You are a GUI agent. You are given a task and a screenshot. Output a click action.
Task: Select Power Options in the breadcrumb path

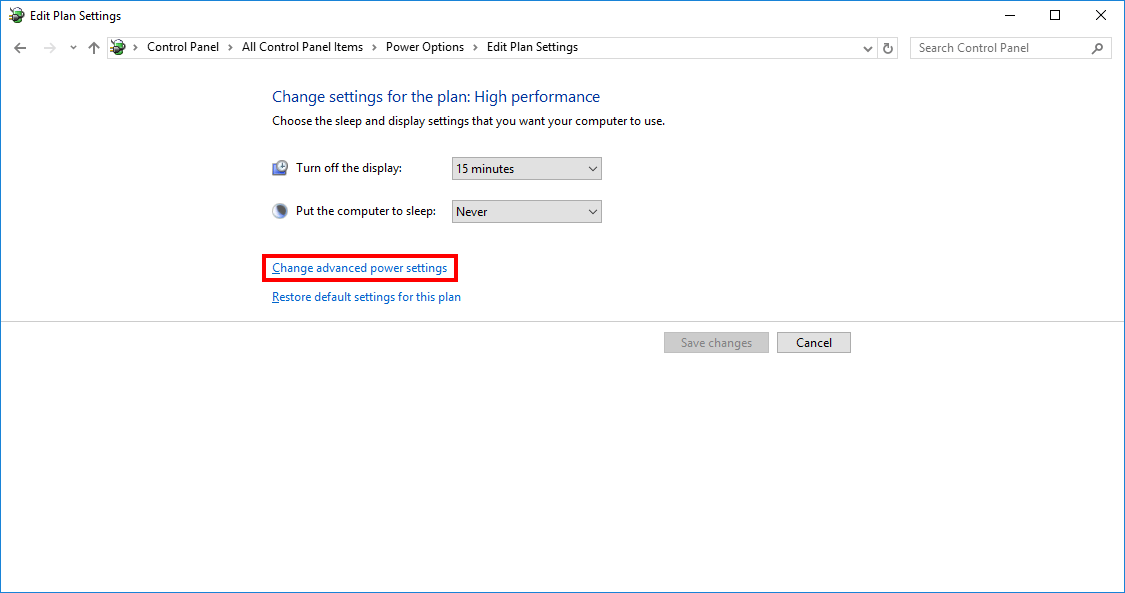click(x=427, y=47)
